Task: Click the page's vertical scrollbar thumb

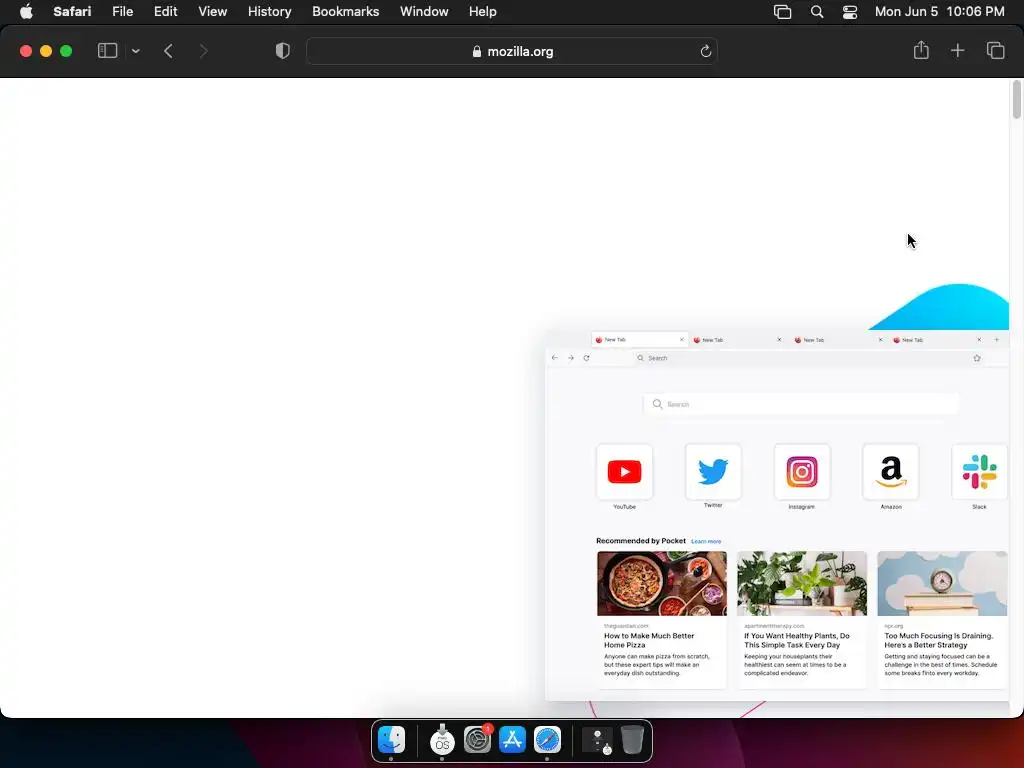Action: tap(1016, 99)
